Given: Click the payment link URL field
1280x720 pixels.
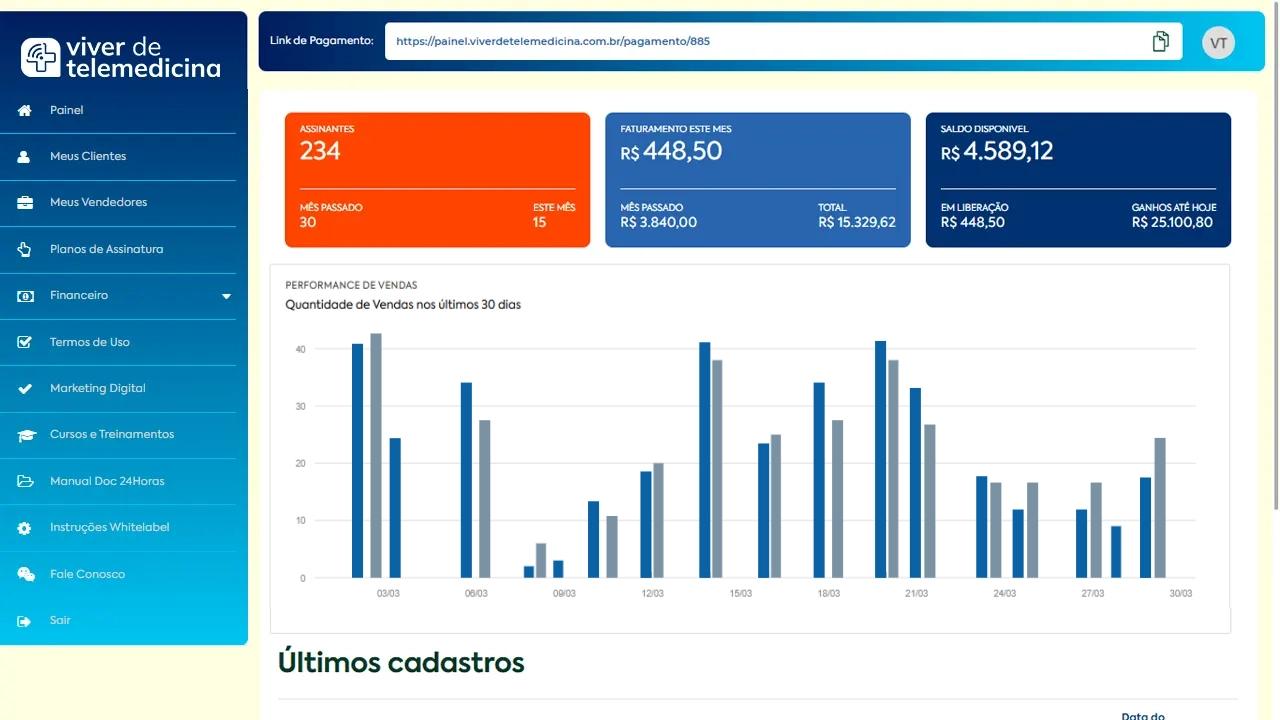Looking at the screenshot, I should [x=760, y=42].
